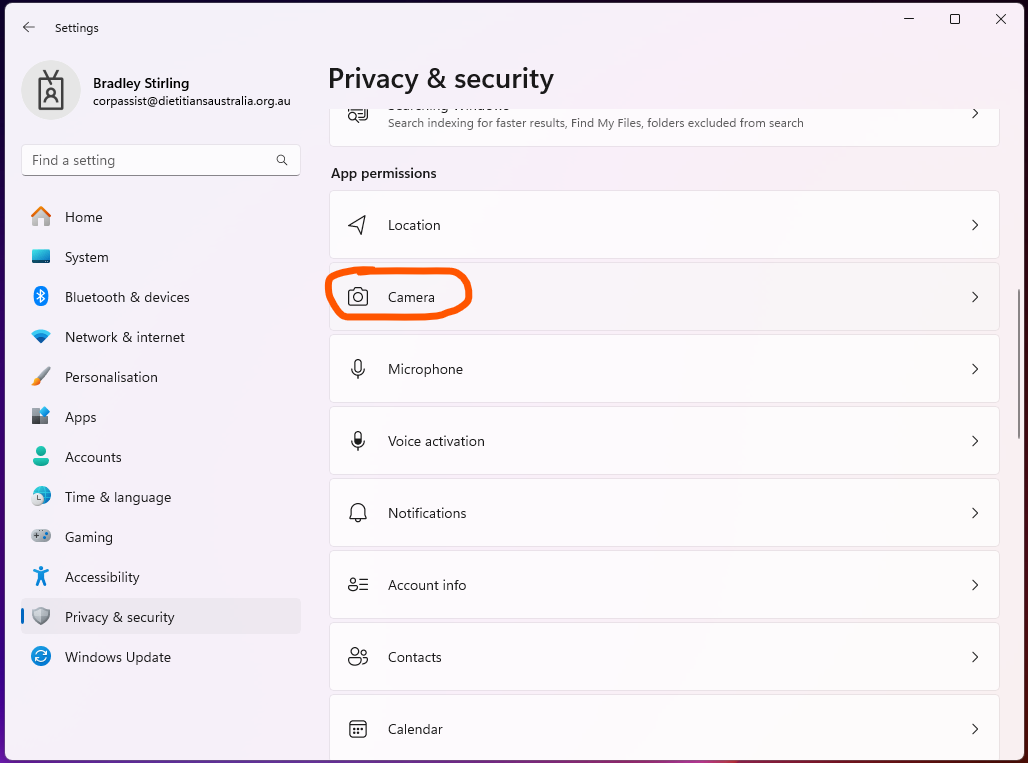Viewport: 1028px width, 763px height.
Task: Click the Location arrow icon
Action: pyautogui.click(x=358, y=225)
